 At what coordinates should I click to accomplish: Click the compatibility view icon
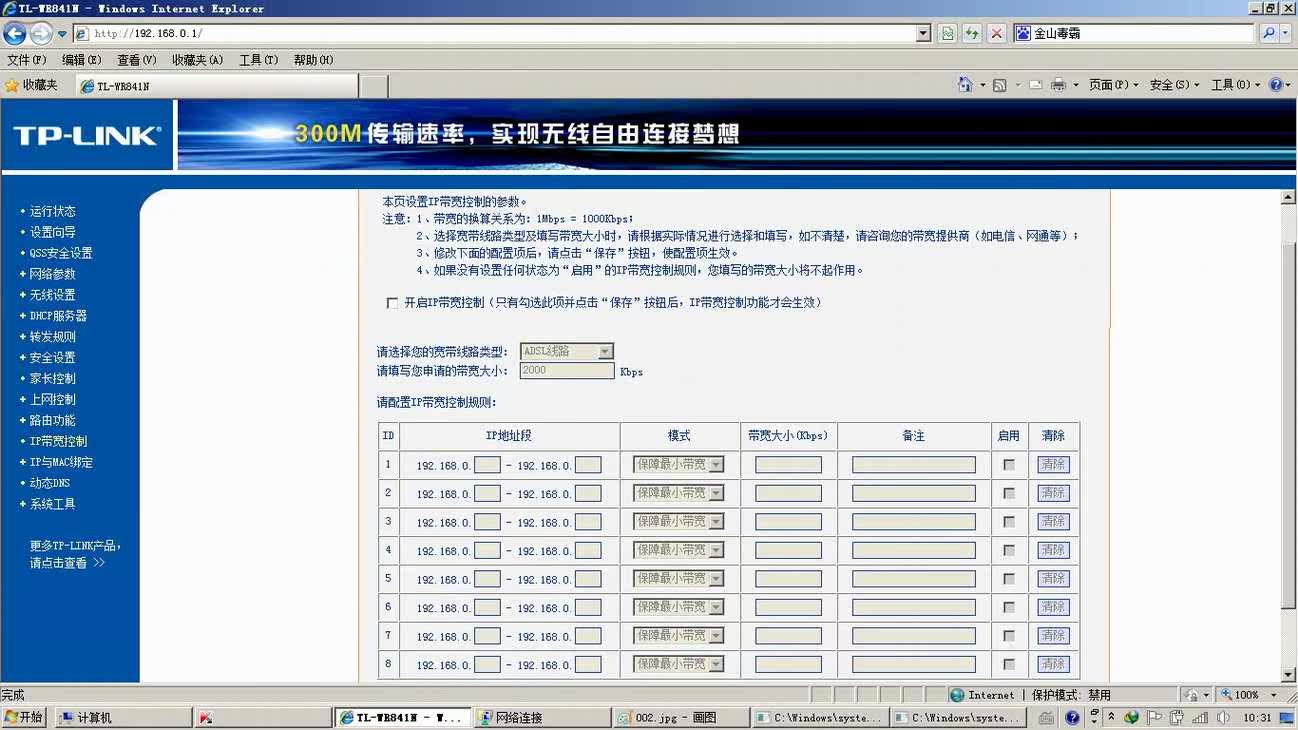(x=947, y=33)
